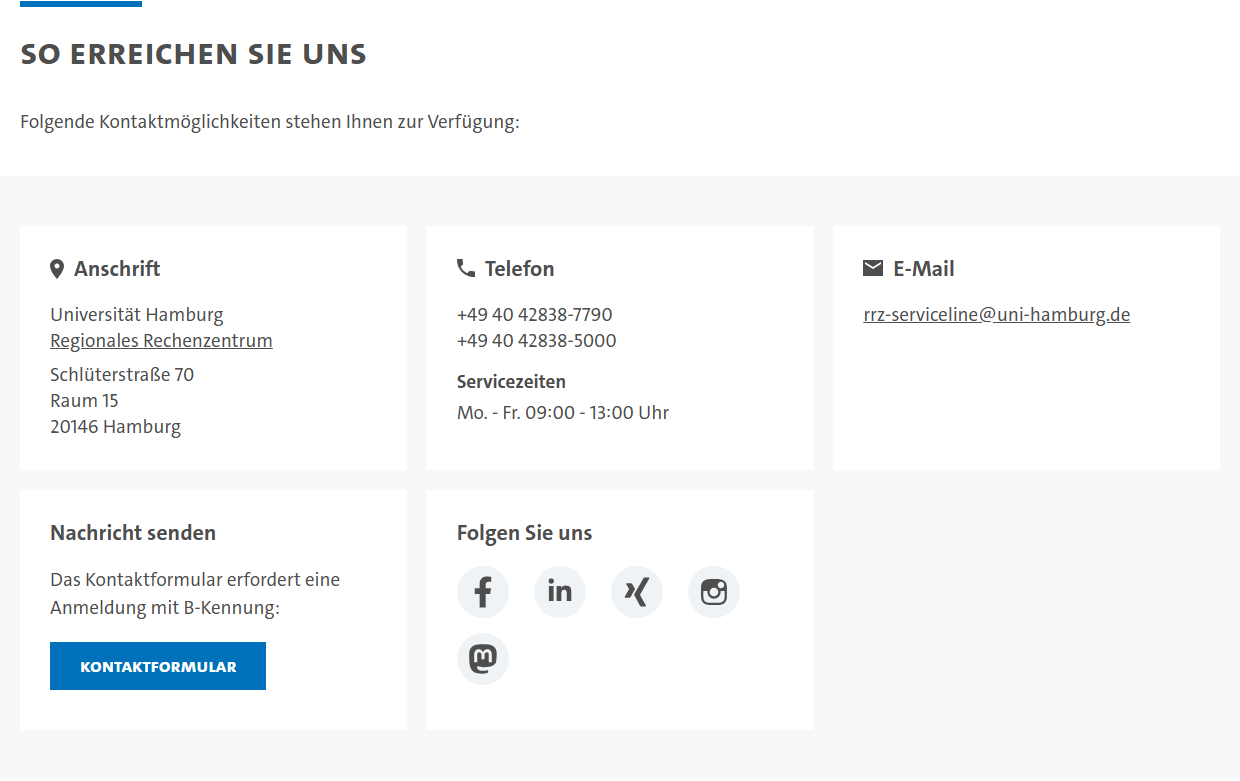Click the envelope icon beside E-Mail
Image resolution: width=1240 pixels, height=781 pixels.
[x=873, y=268]
